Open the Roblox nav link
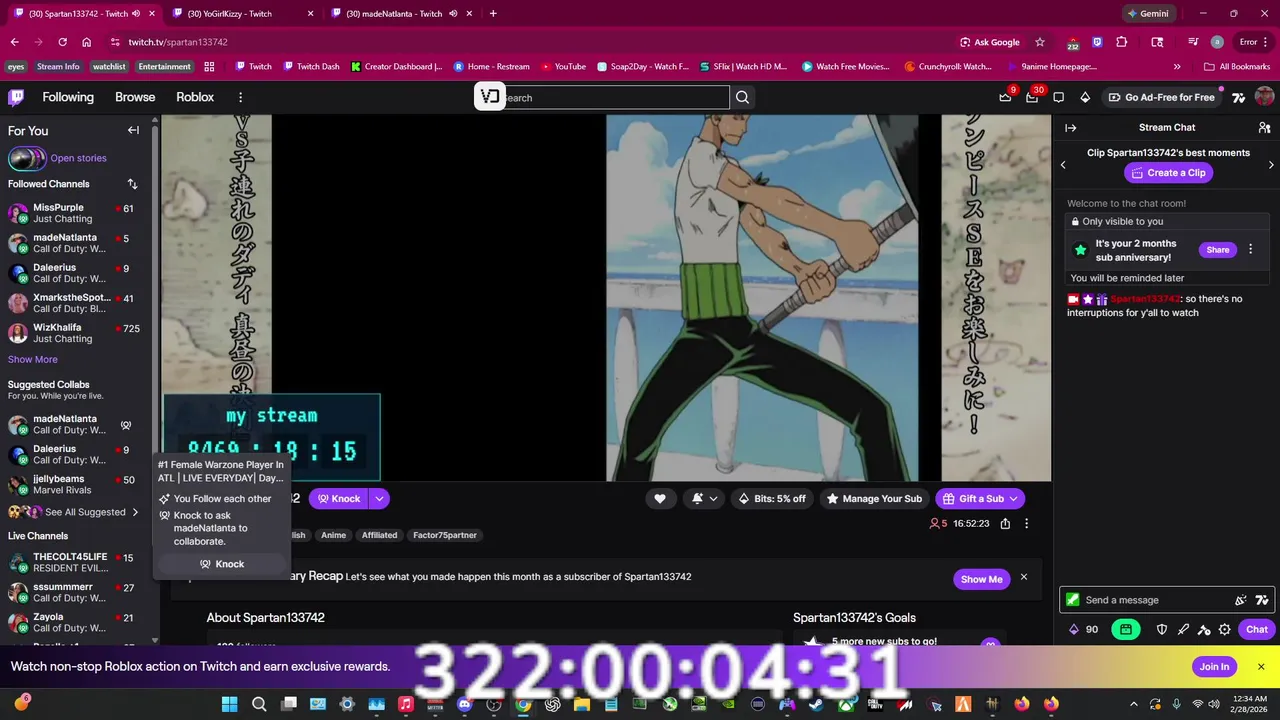This screenshot has width=1280, height=720. [x=195, y=97]
